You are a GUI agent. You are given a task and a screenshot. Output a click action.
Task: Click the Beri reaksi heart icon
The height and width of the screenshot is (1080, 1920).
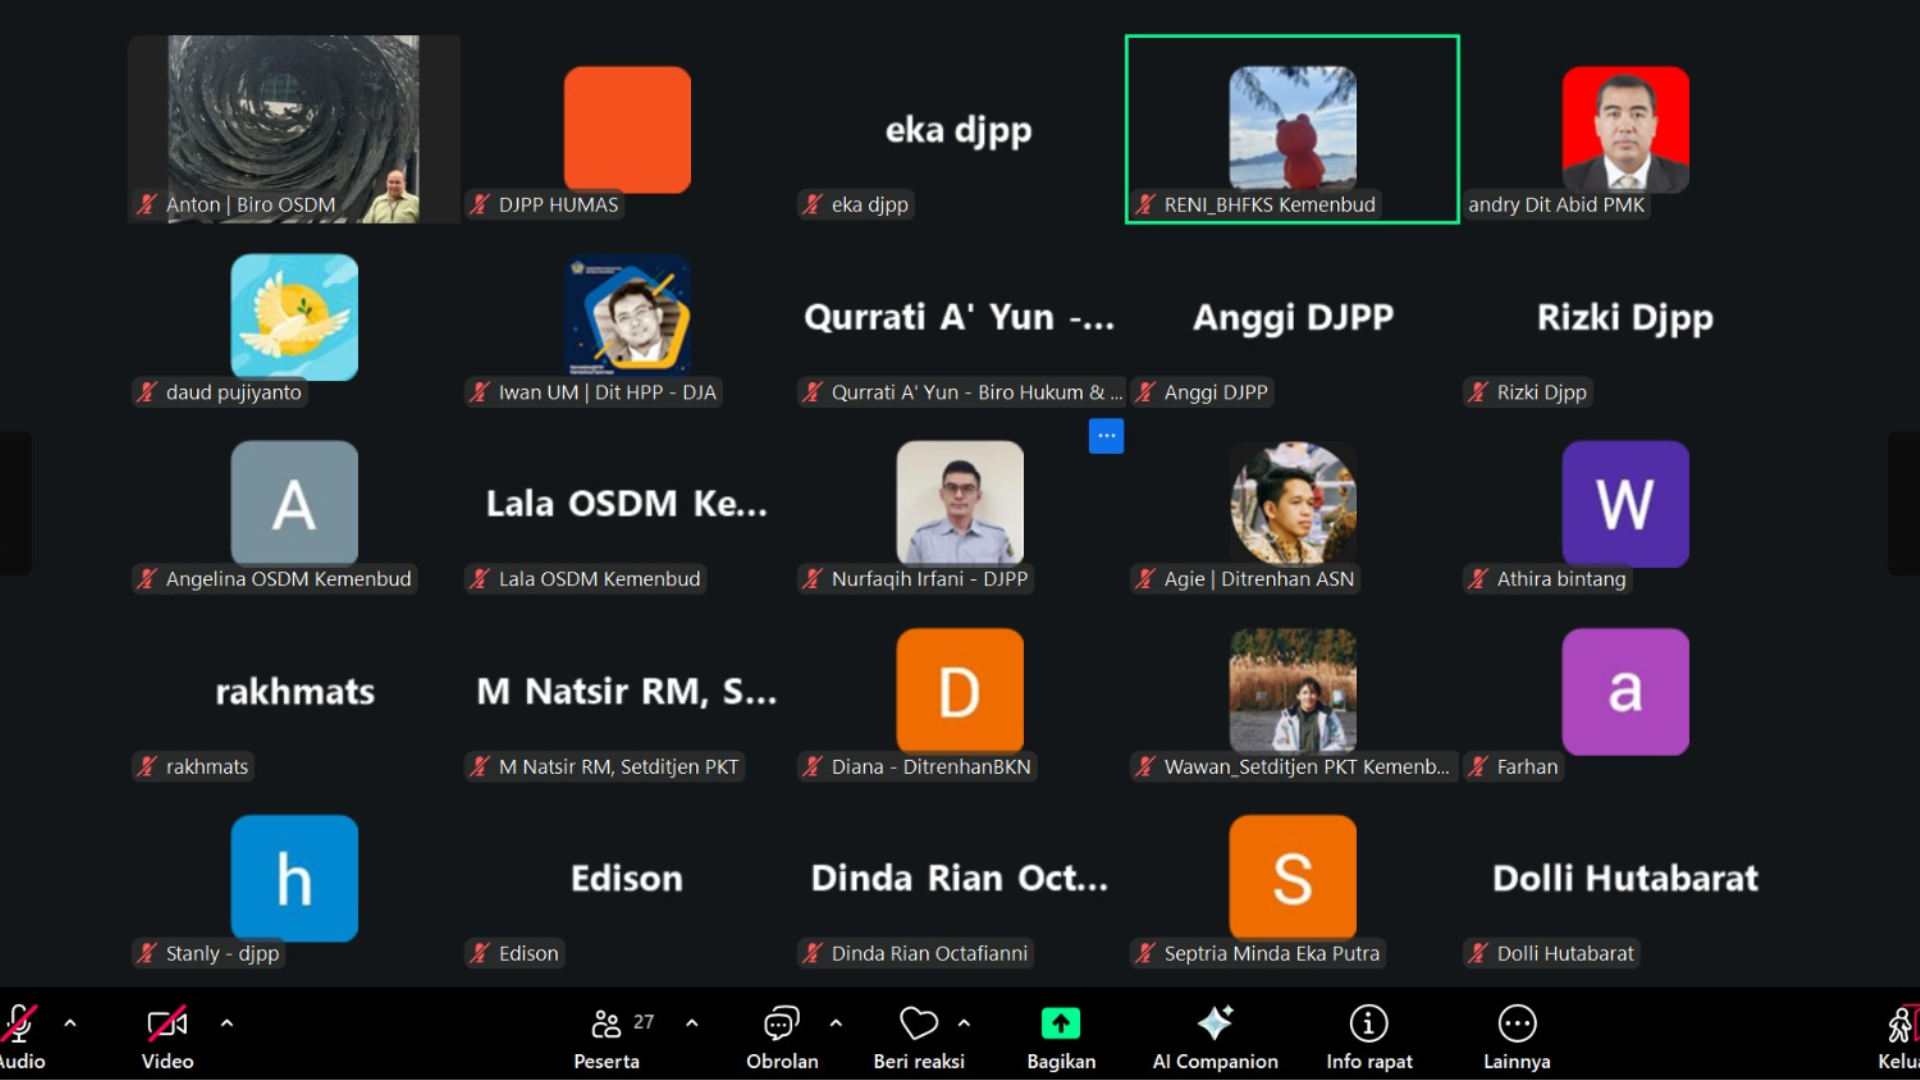(918, 1024)
